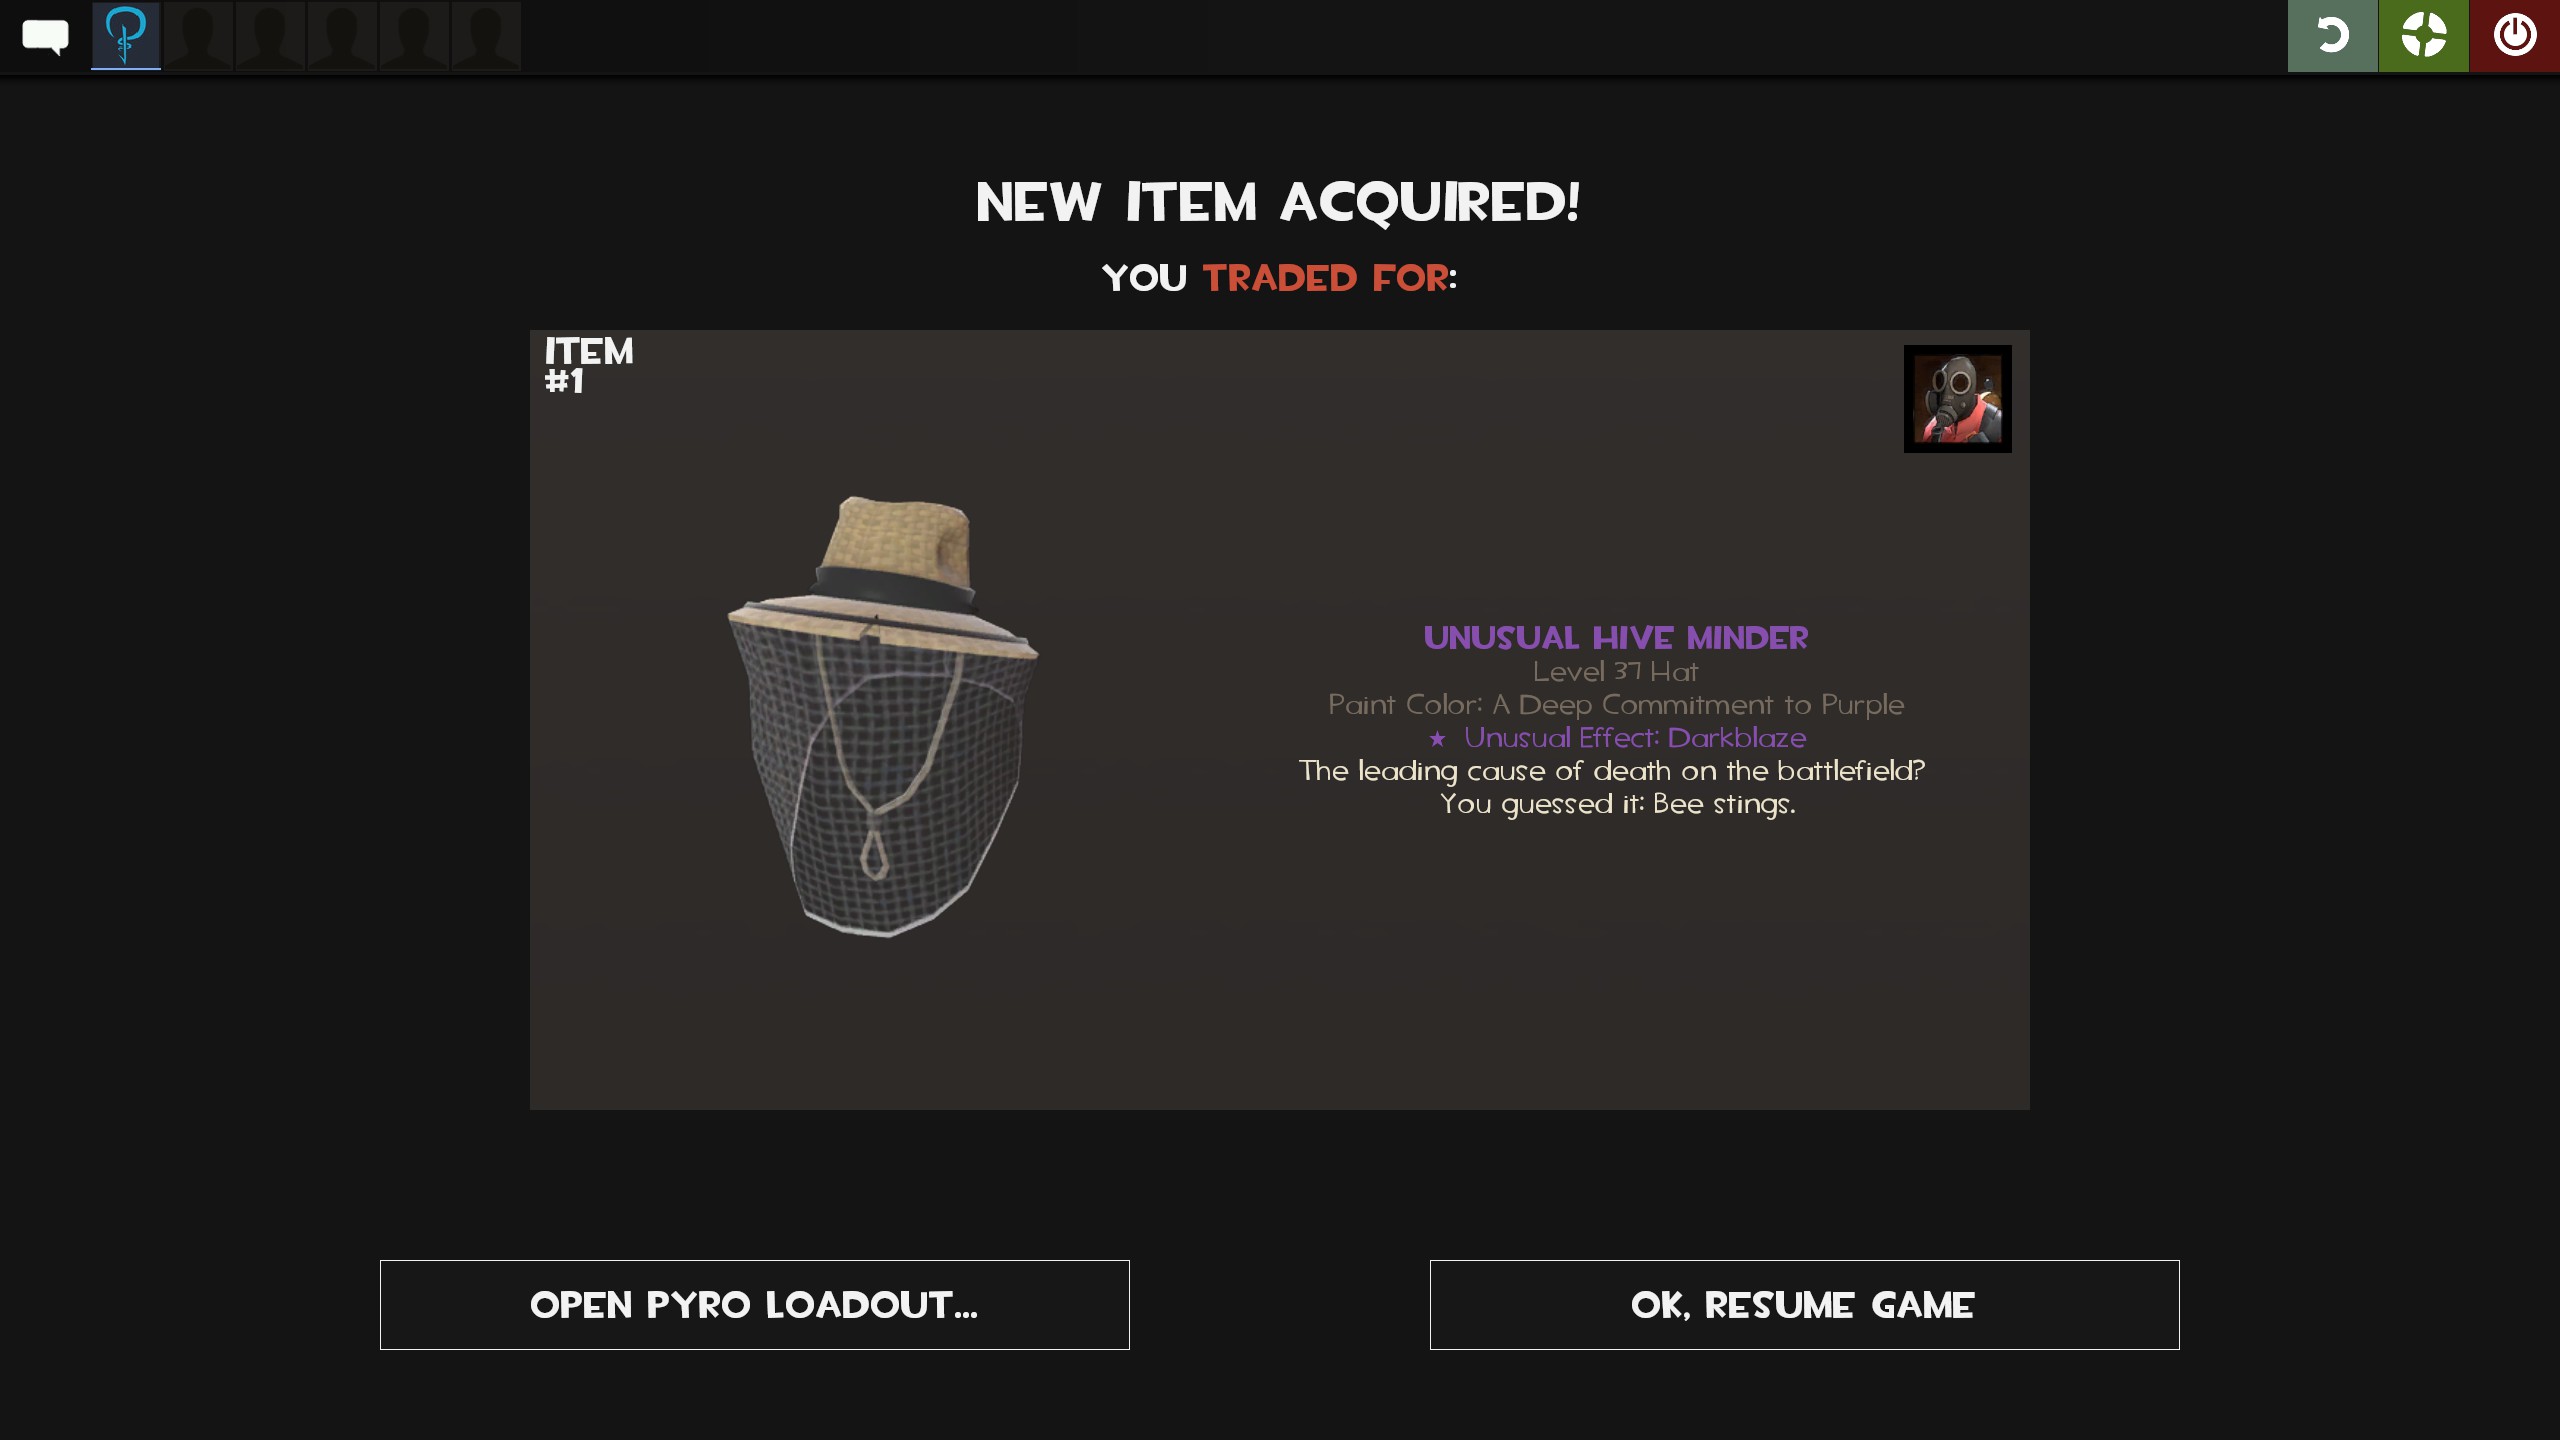This screenshot has height=1440, width=2560.
Task: Click the New Item Acquired heading
Action: [x=1279, y=203]
